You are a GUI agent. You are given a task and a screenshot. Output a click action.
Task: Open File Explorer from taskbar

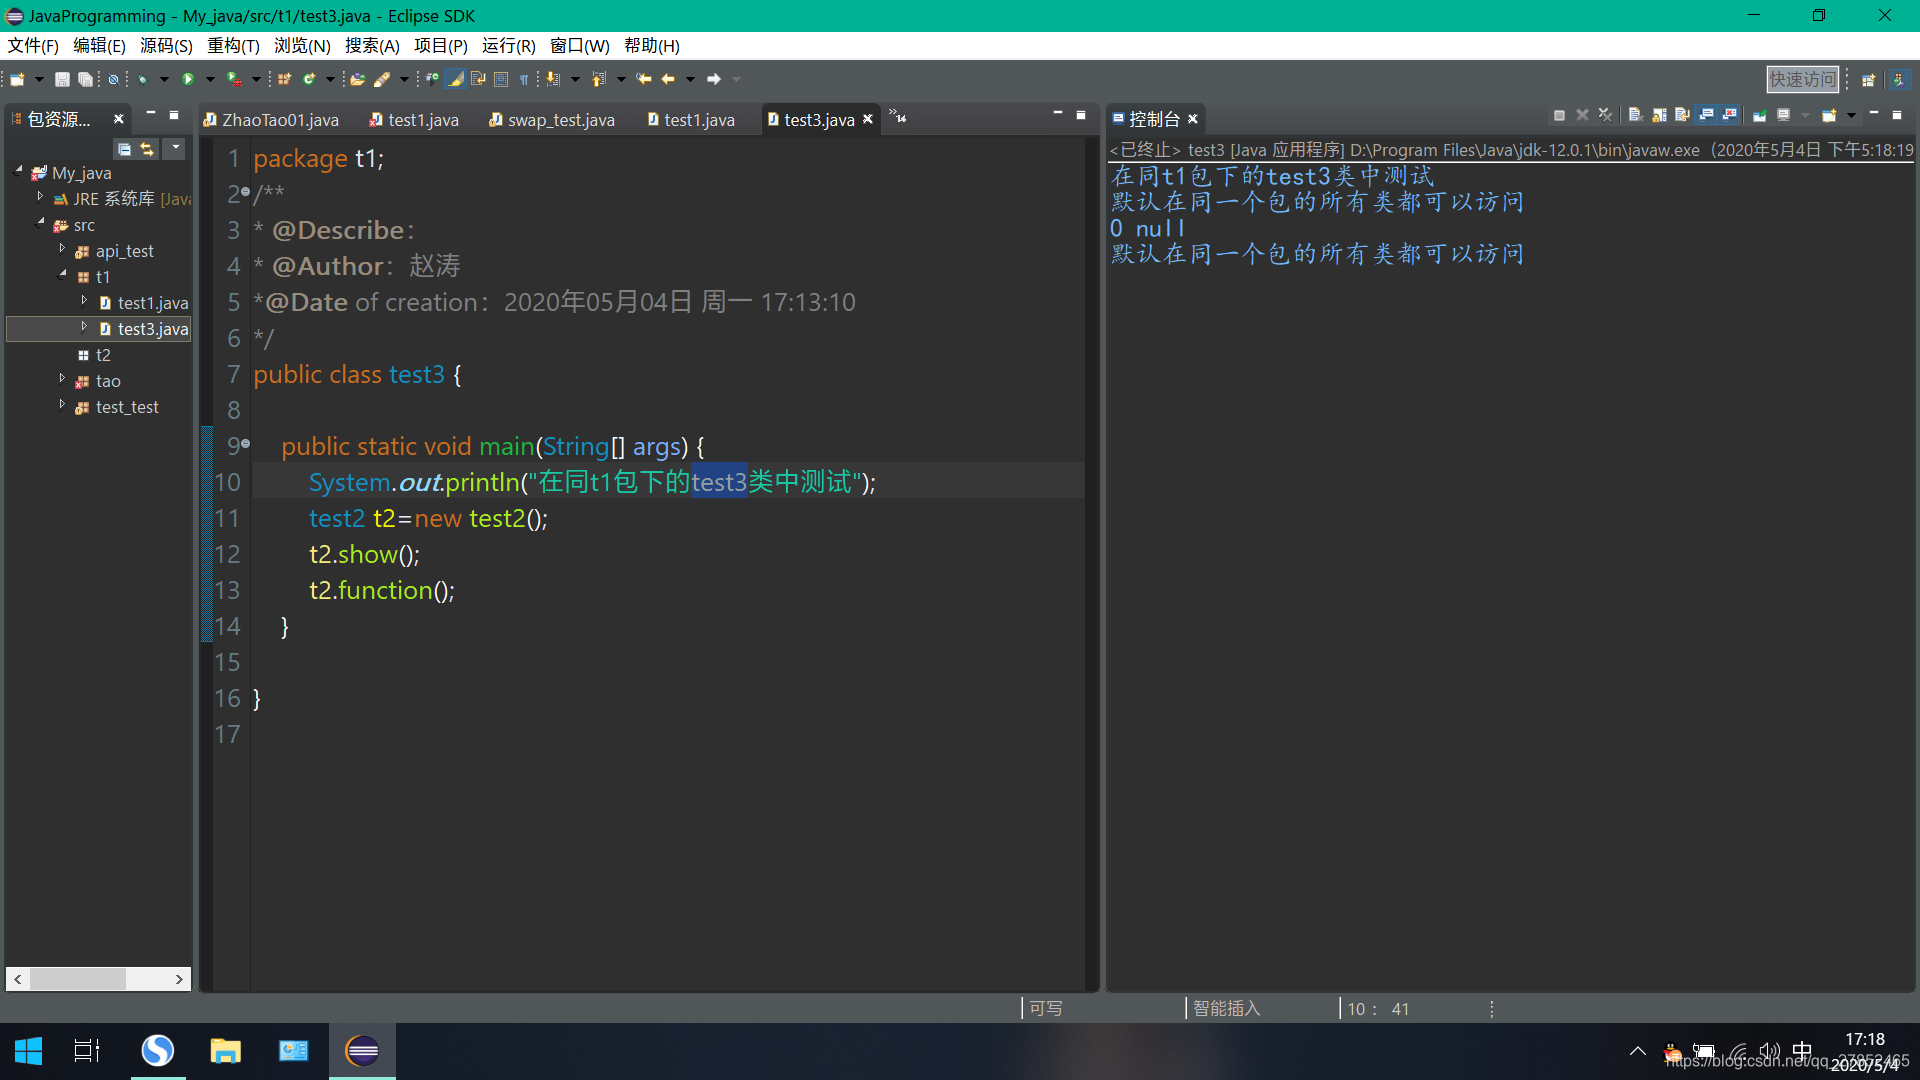[225, 1051]
